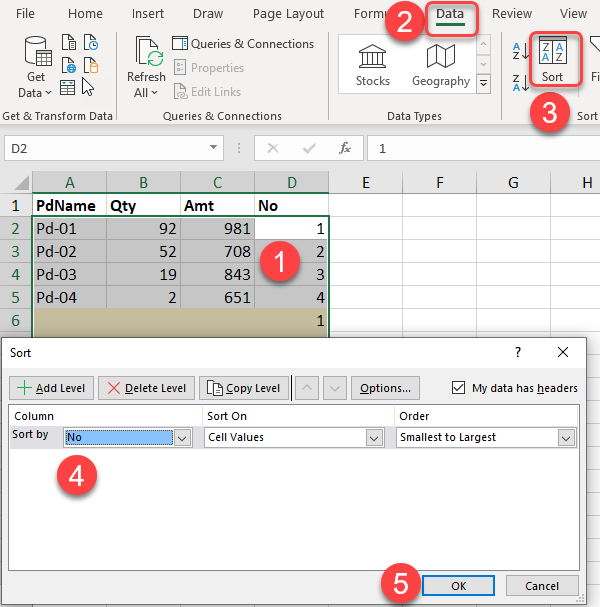The image size is (600, 607).
Task: Switch to the Insert tab
Action: (x=148, y=14)
